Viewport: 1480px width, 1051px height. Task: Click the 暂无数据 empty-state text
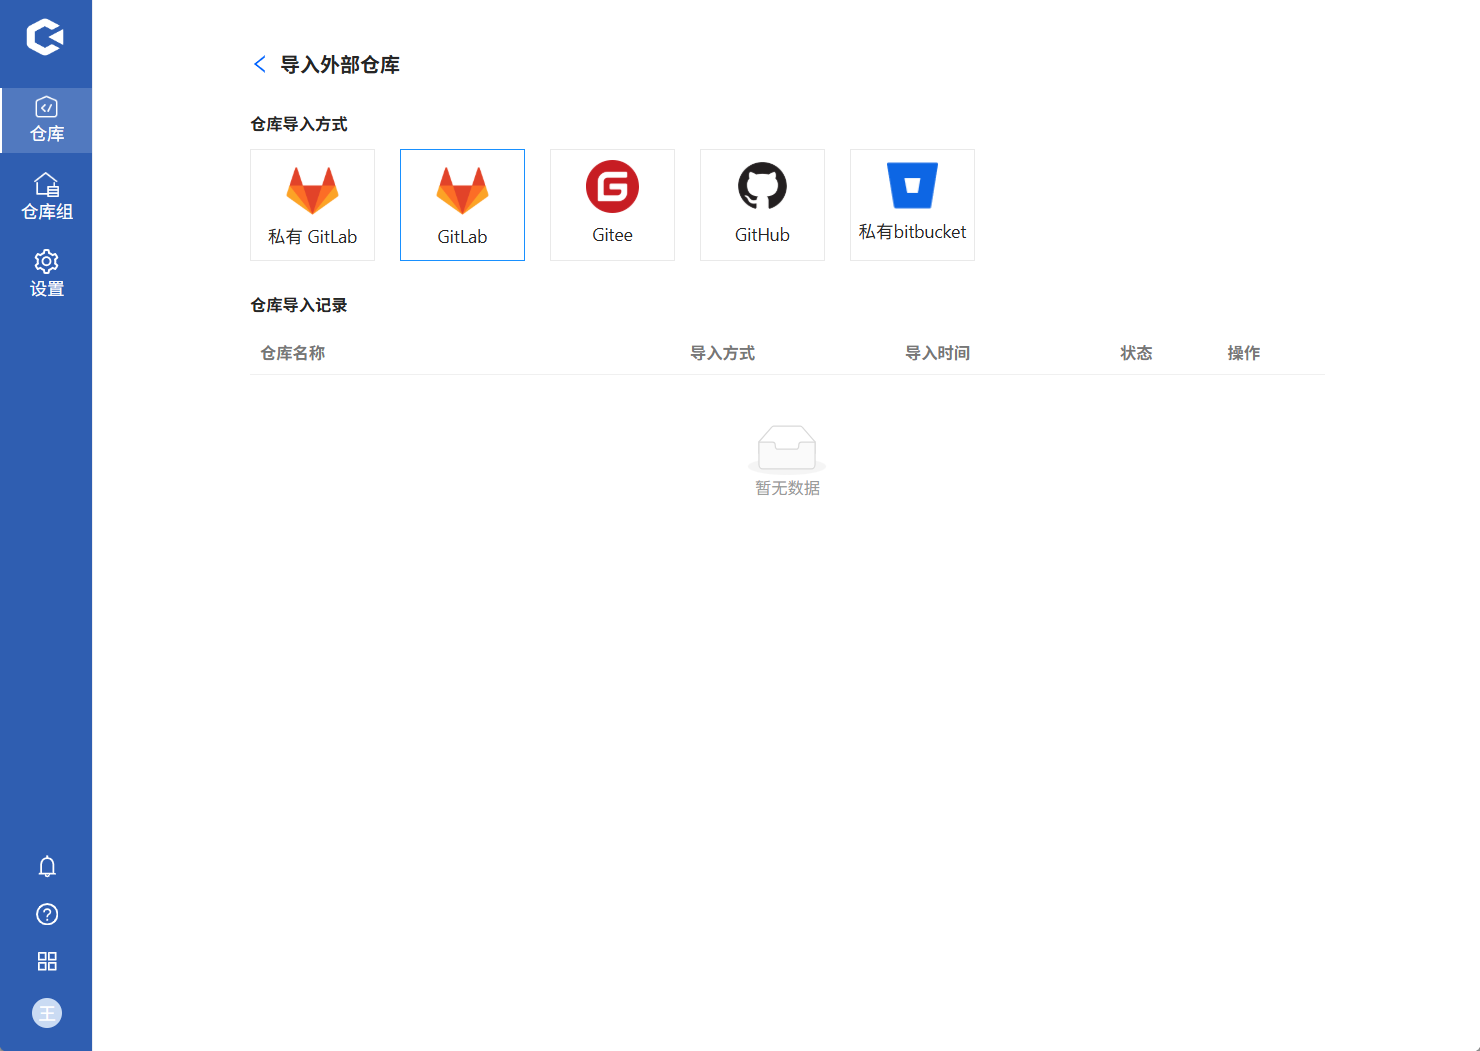click(787, 488)
